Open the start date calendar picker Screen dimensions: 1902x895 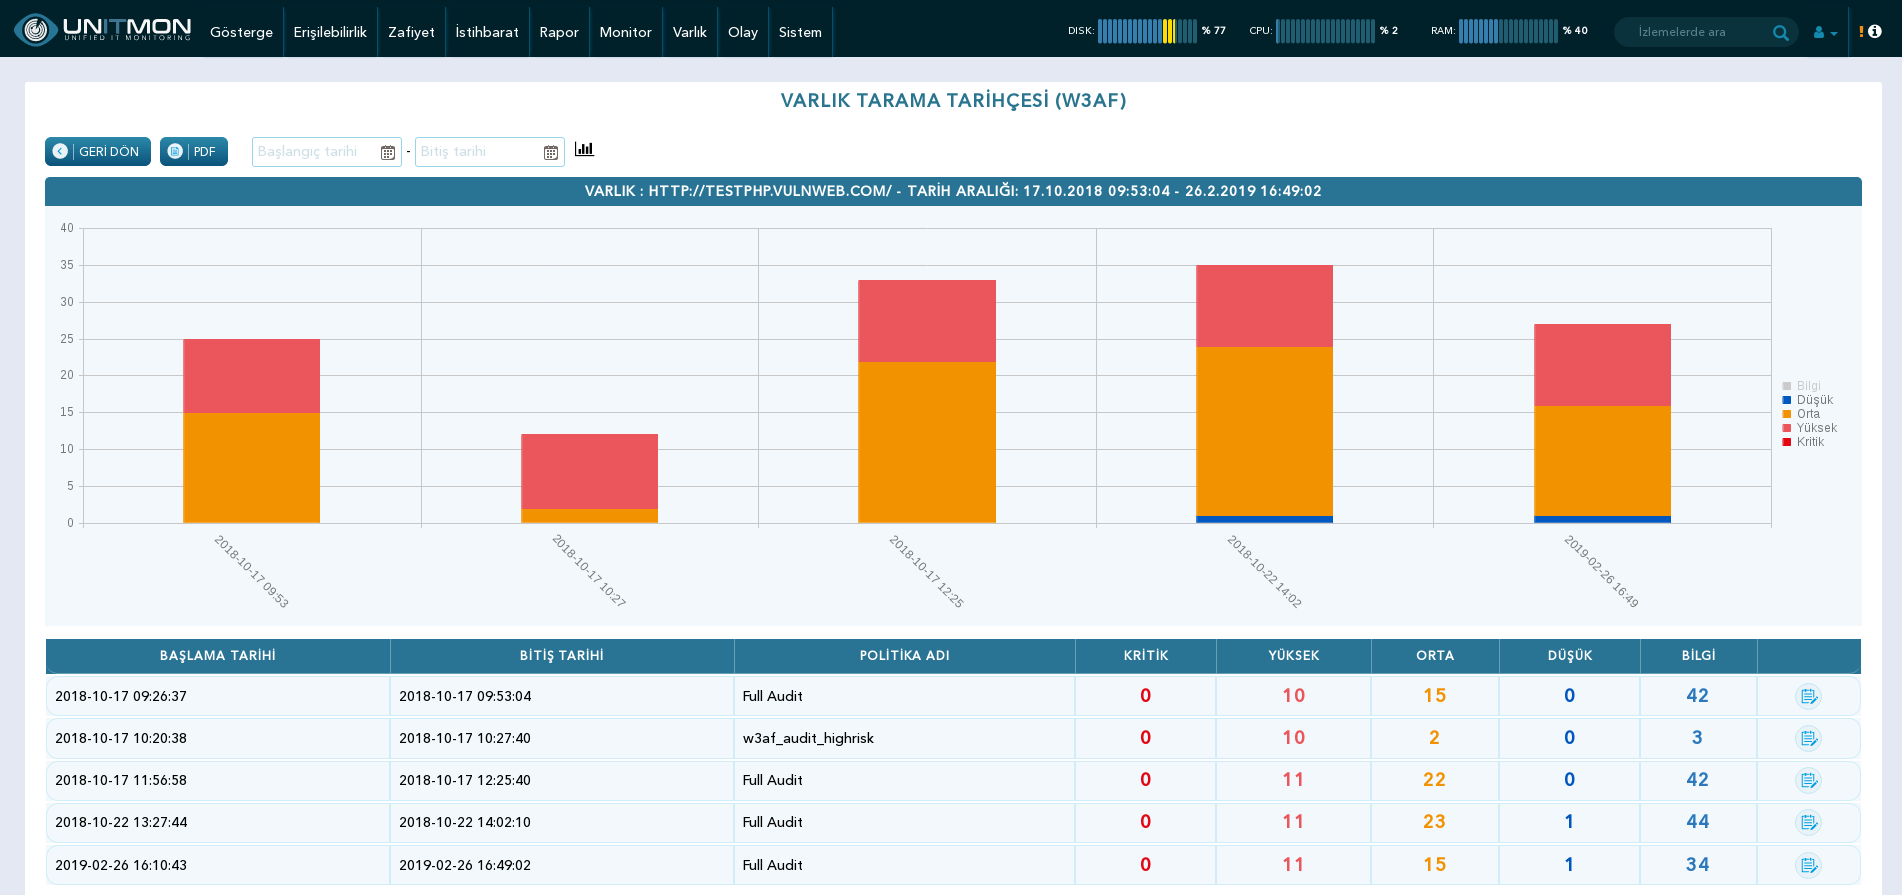388,152
